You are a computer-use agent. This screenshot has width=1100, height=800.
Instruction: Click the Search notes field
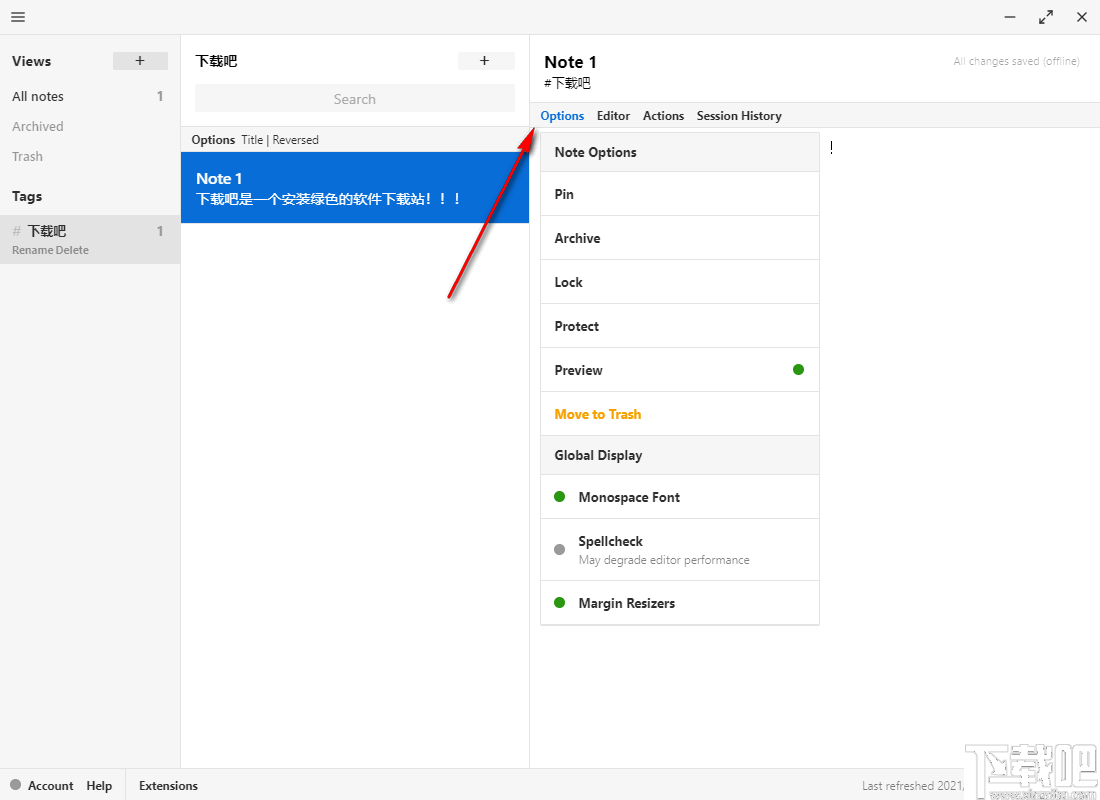point(354,99)
